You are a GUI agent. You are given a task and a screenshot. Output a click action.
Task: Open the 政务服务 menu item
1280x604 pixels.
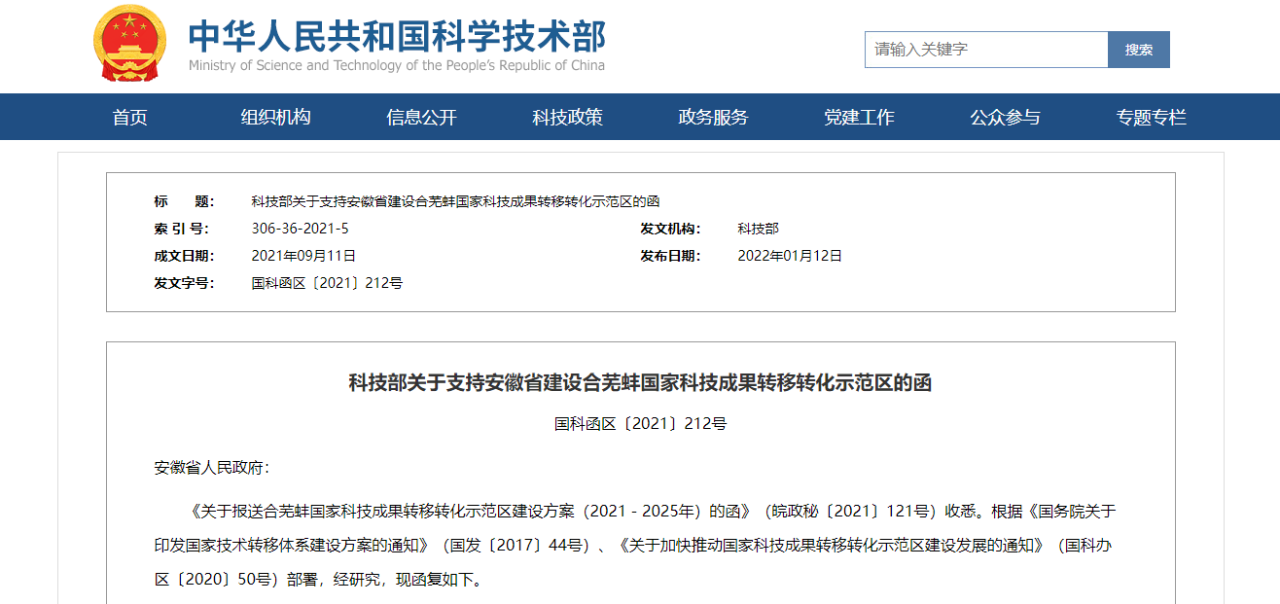click(x=712, y=117)
